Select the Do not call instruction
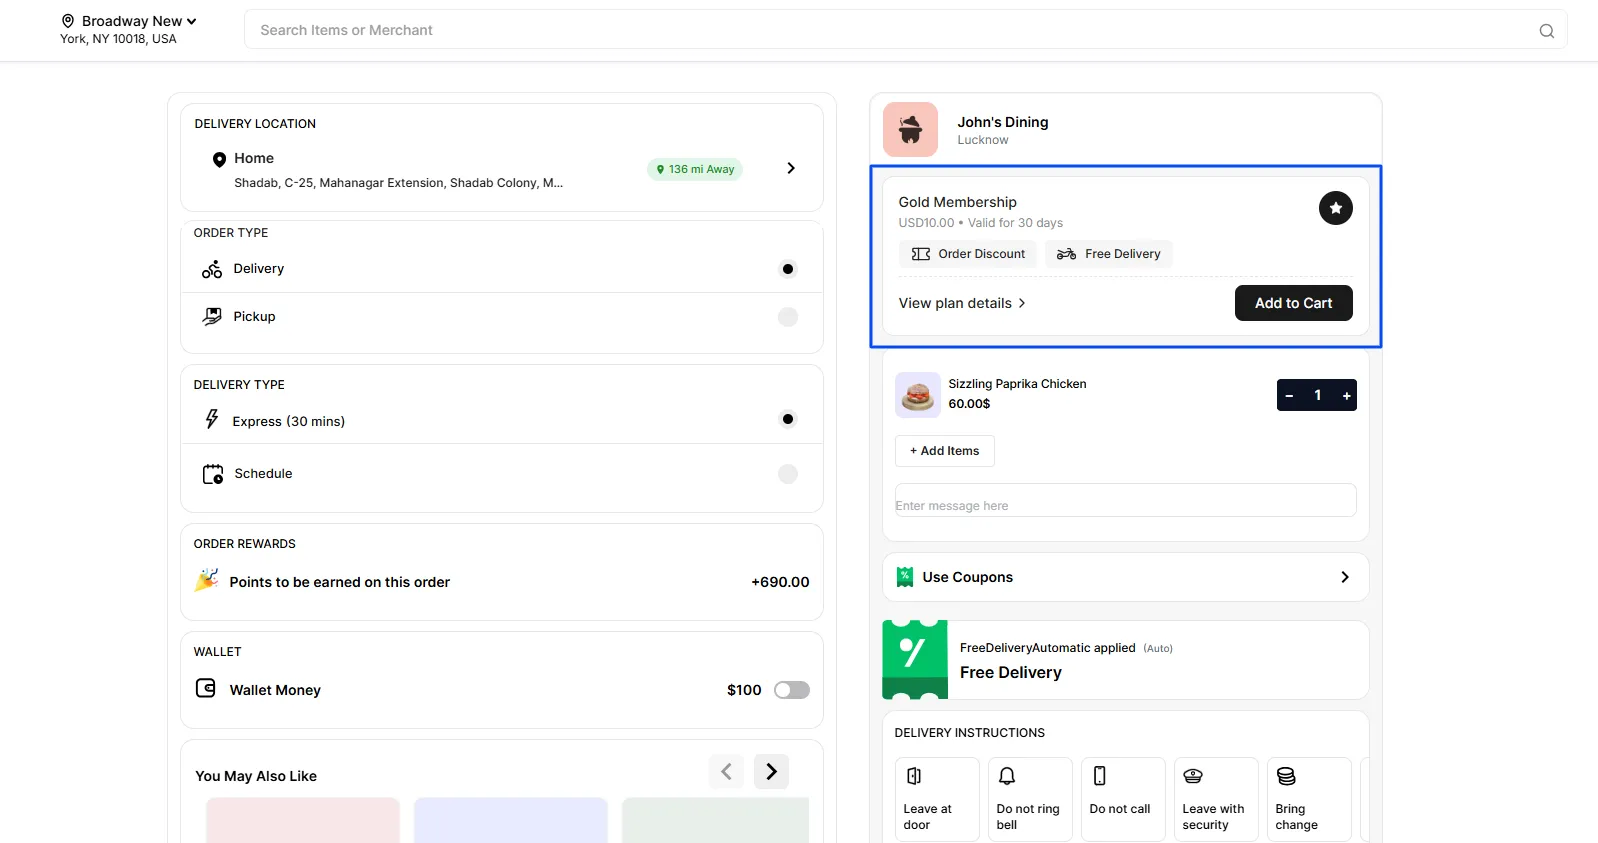 click(1123, 799)
